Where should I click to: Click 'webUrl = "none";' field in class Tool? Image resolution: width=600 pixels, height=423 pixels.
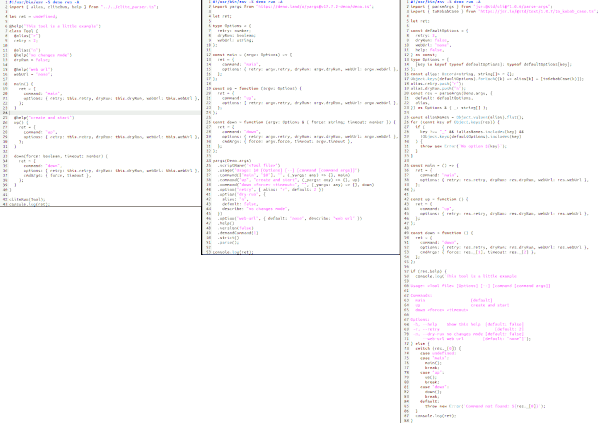tap(33, 74)
